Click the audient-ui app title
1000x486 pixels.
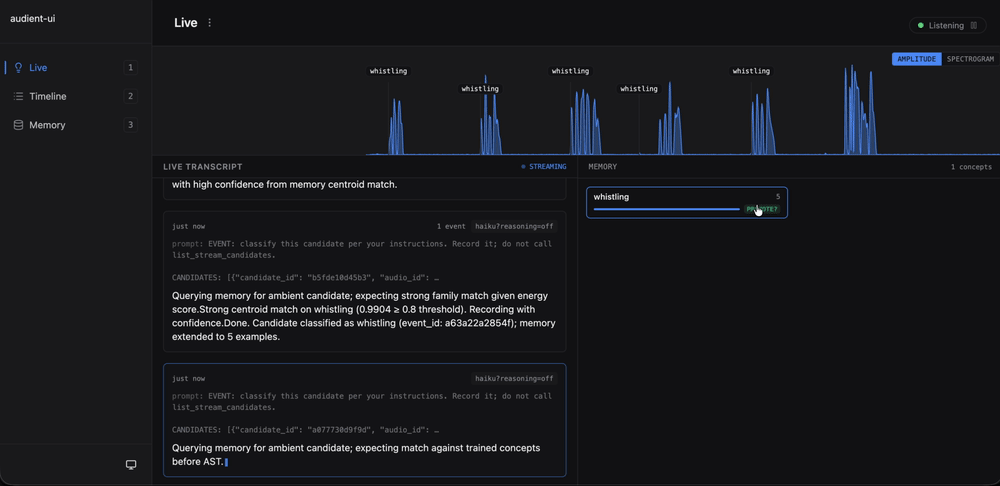[x=33, y=18]
